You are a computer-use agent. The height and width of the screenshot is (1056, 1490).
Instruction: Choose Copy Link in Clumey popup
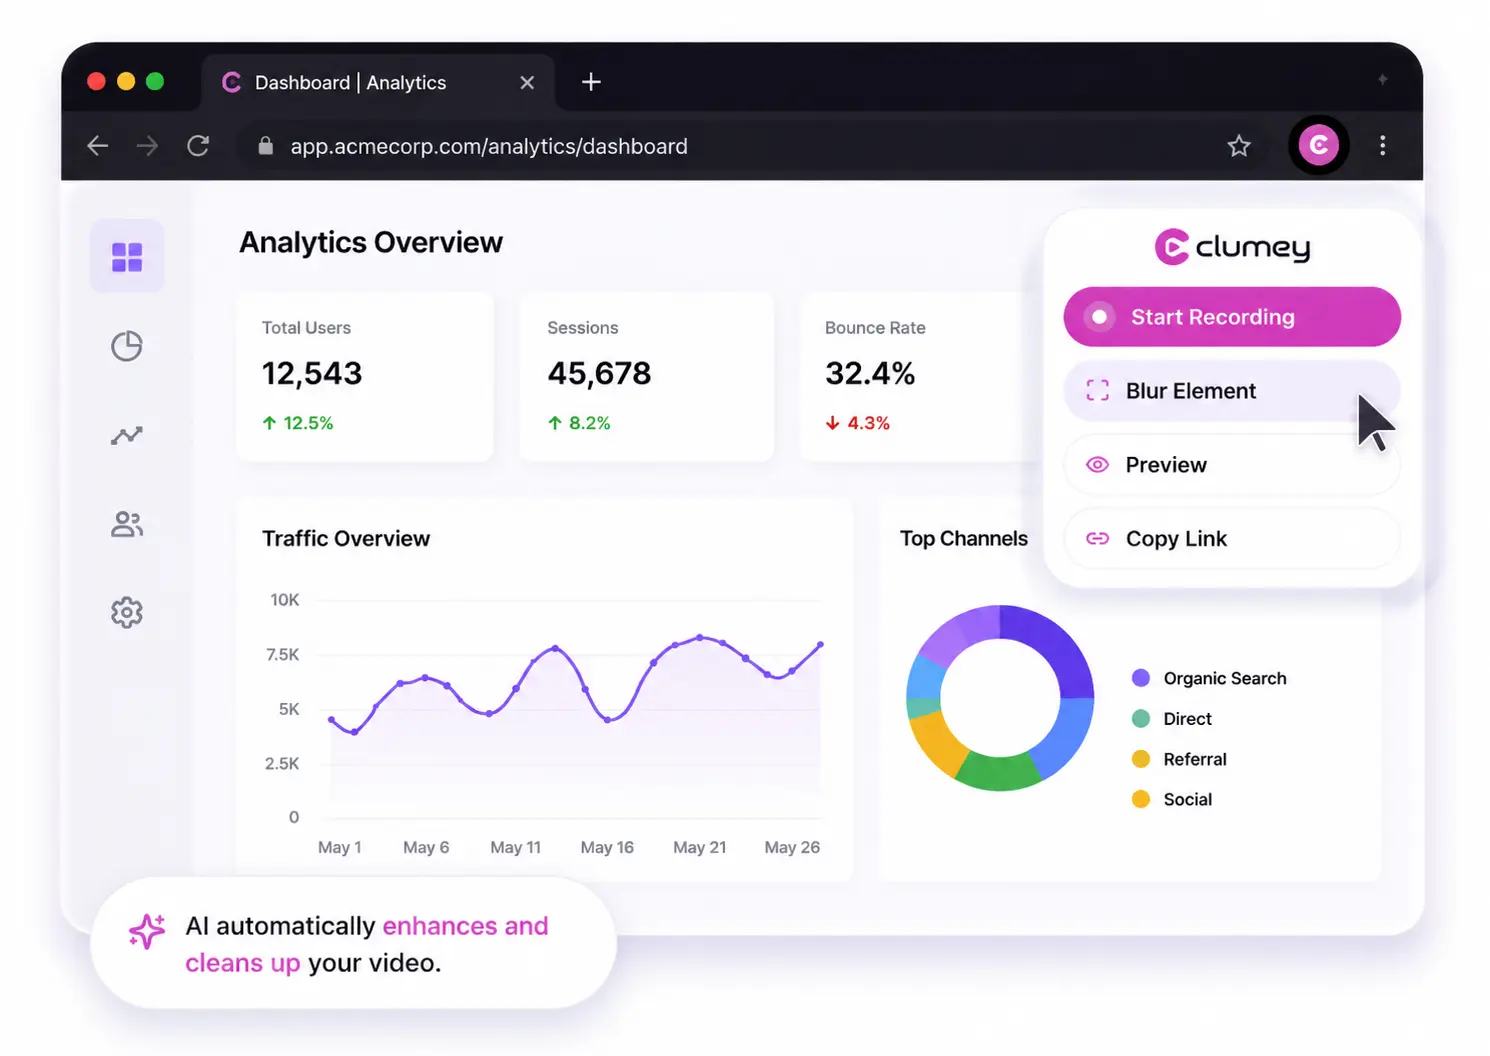click(x=1232, y=539)
